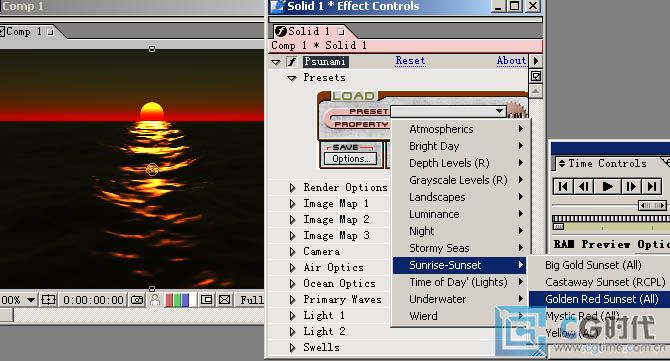Toggle the red channel swatch in viewer
Viewport: 670px width, 361px height.
tap(169, 300)
